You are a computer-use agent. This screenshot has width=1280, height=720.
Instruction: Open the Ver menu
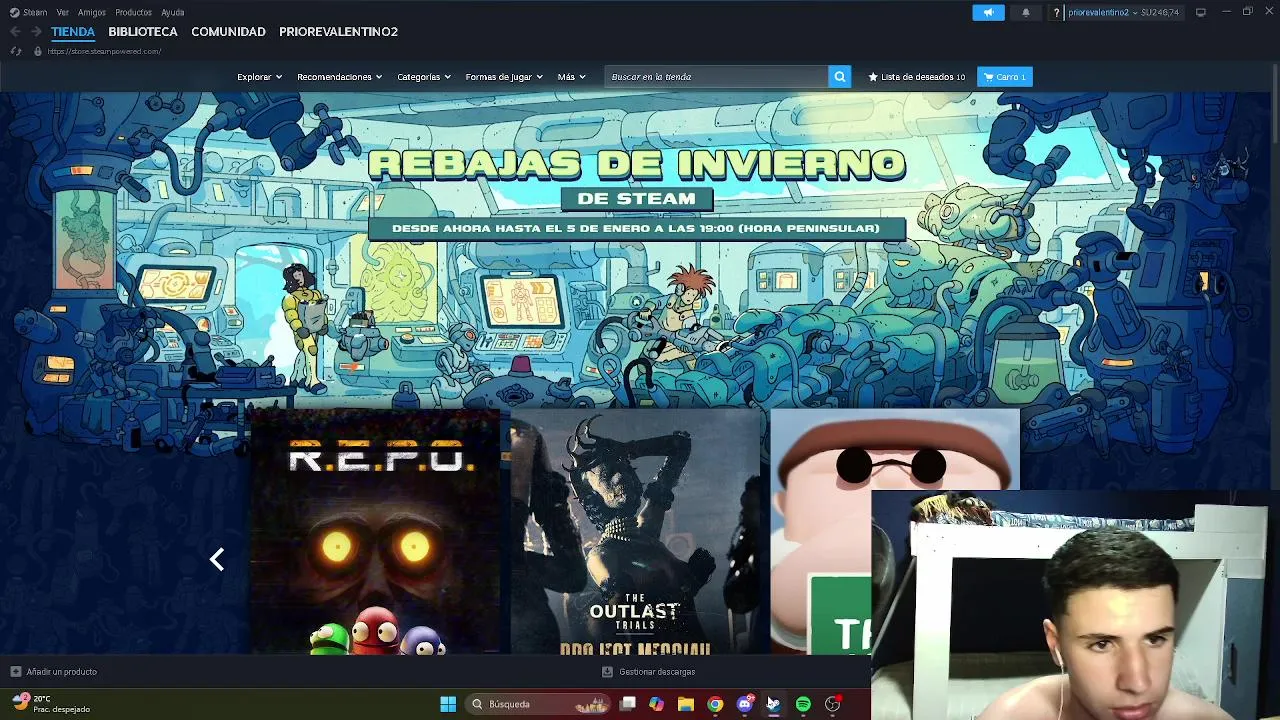click(63, 12)
